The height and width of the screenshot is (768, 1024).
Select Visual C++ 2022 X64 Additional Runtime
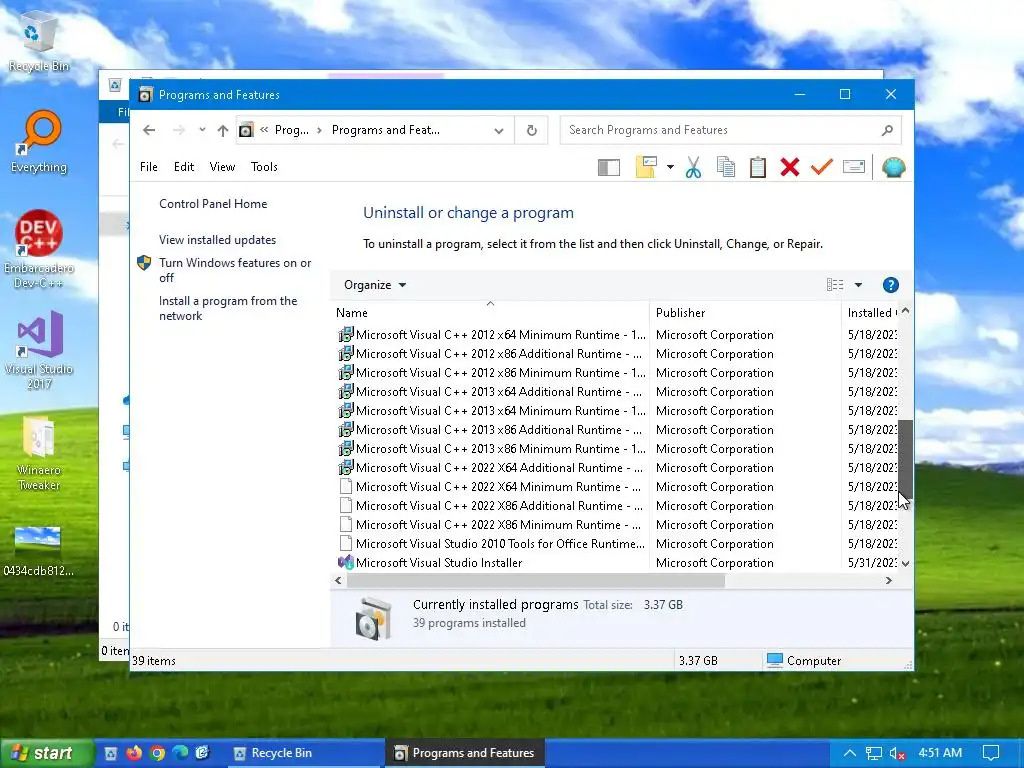click(614, 468)
